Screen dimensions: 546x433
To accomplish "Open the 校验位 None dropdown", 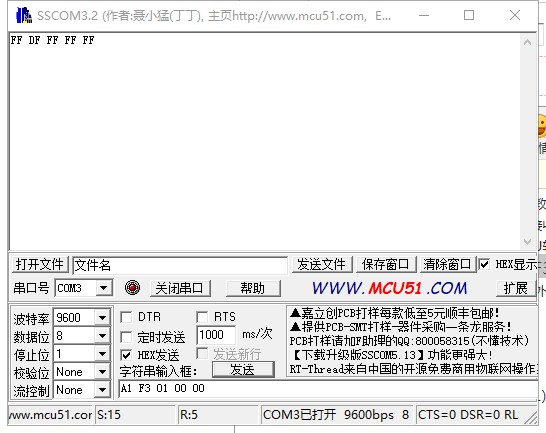I will click(x=102, y=372).
